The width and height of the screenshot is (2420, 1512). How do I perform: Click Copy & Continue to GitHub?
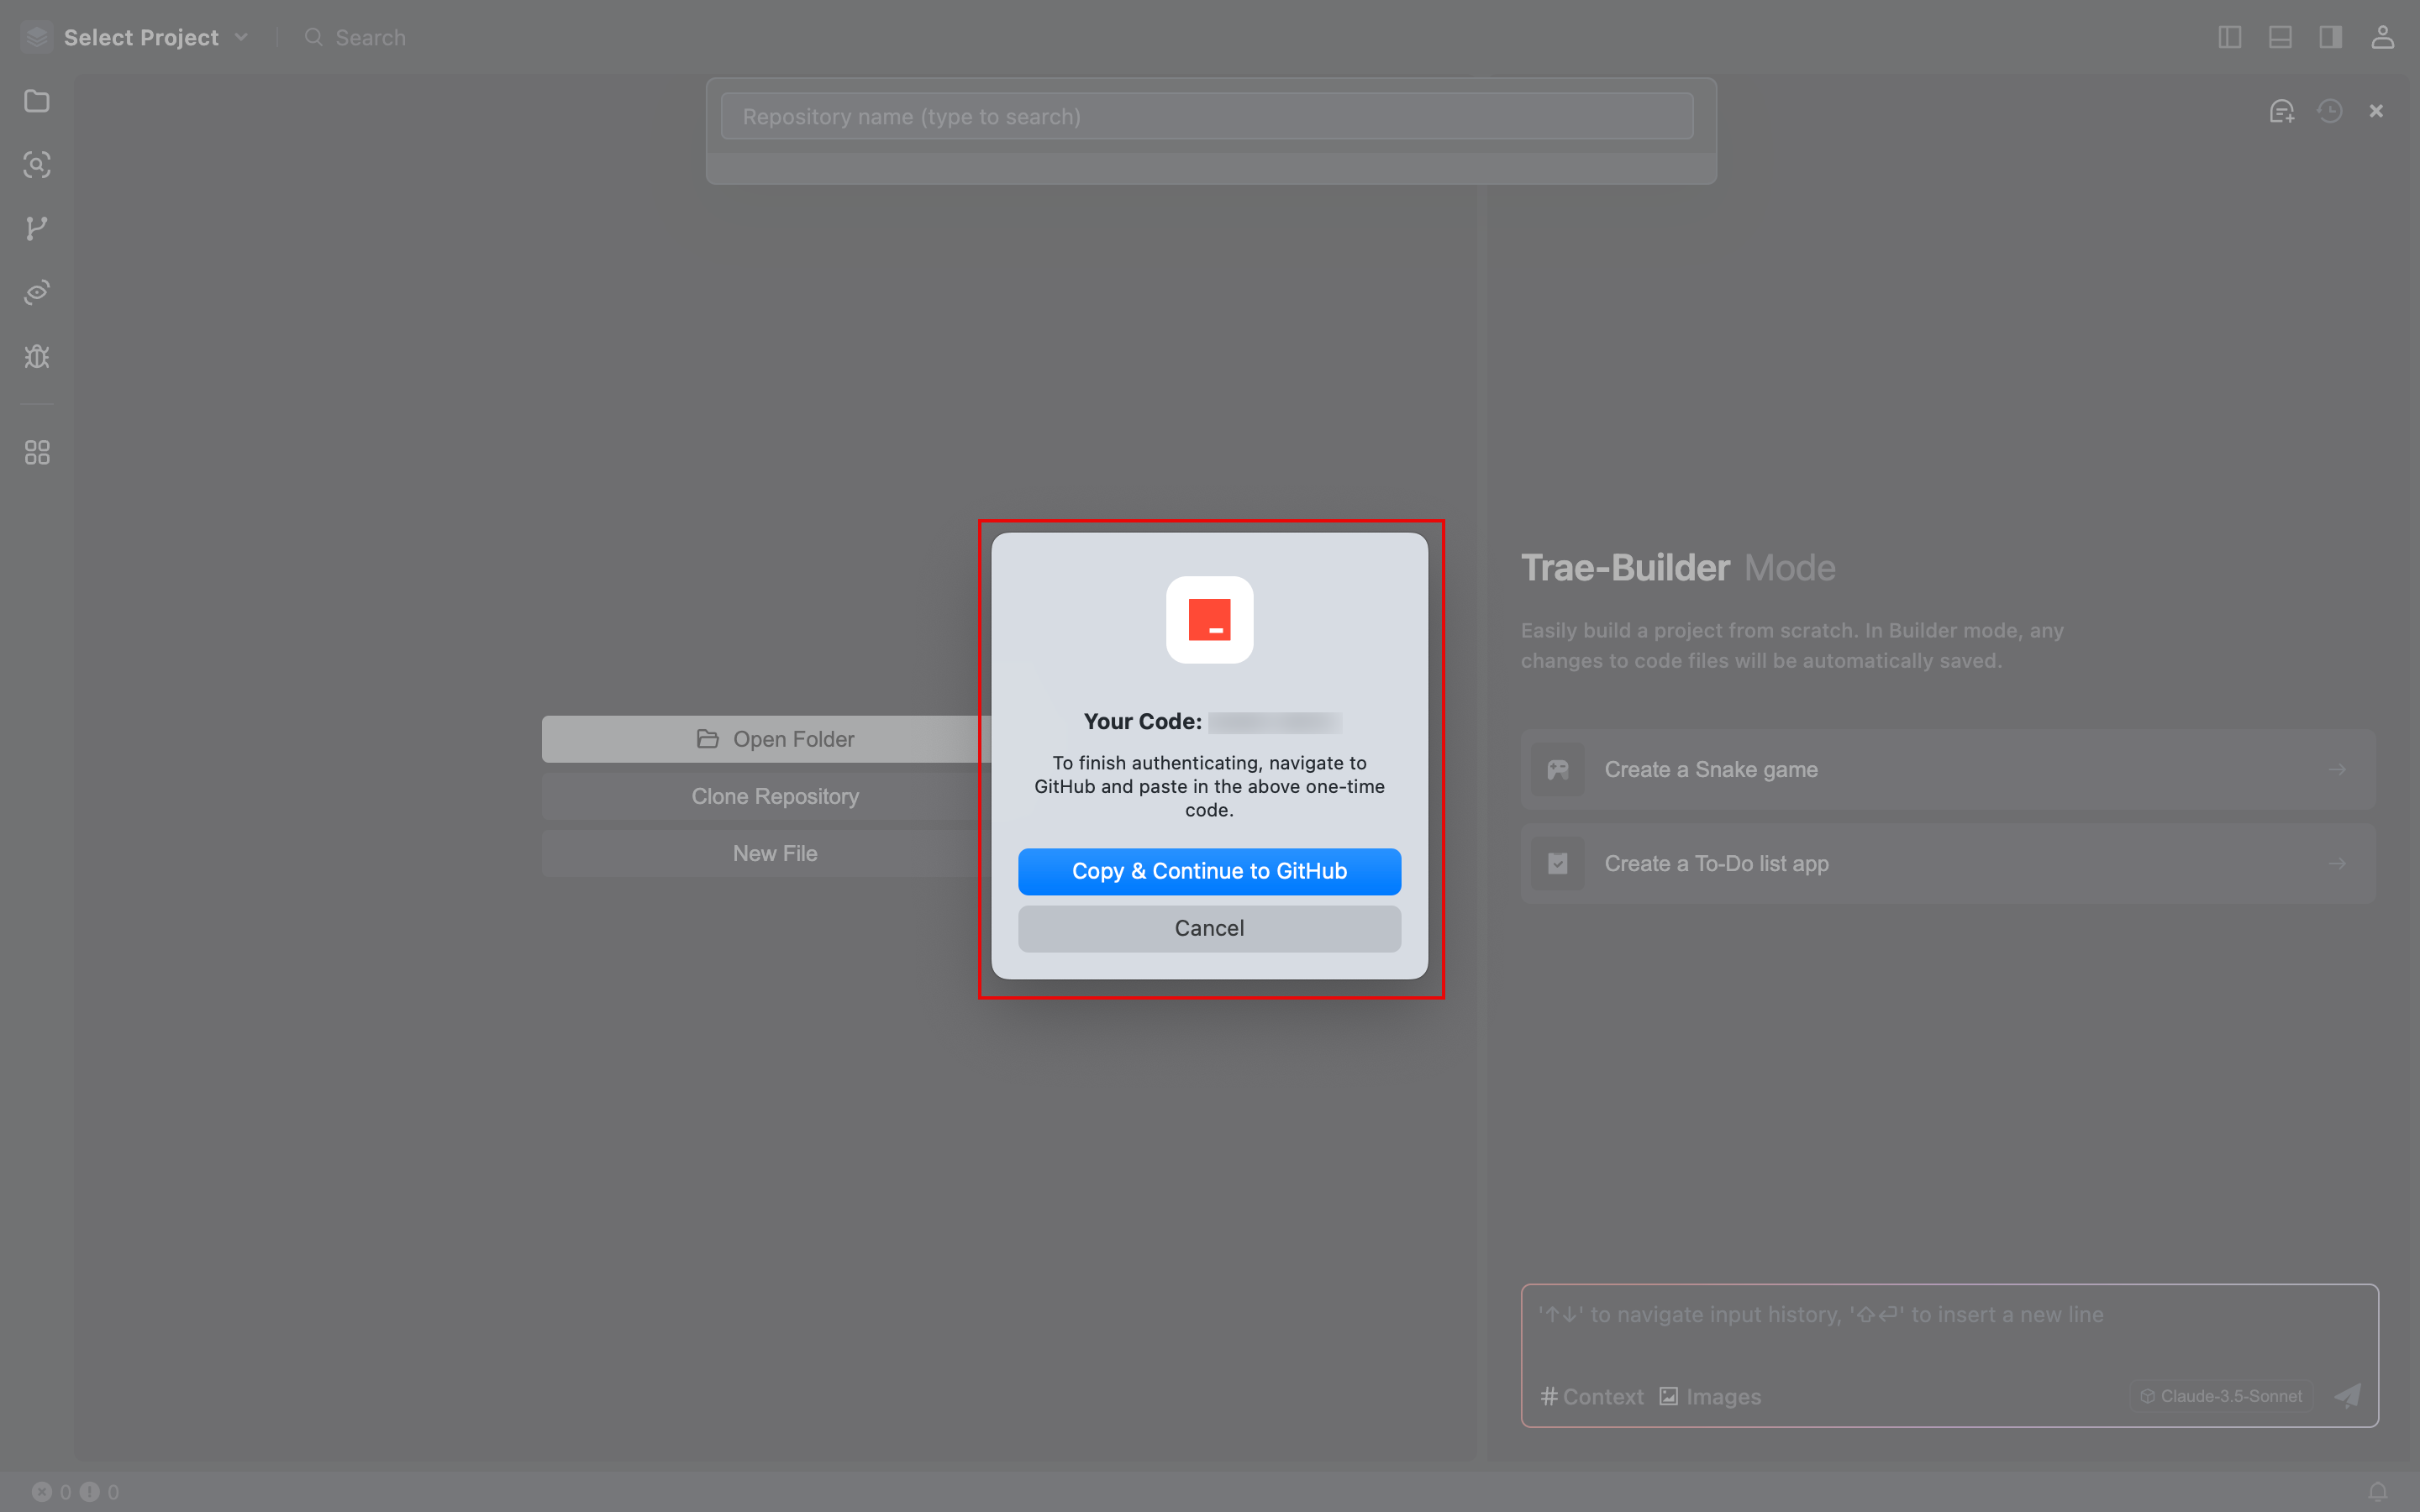coord(1209,871)
